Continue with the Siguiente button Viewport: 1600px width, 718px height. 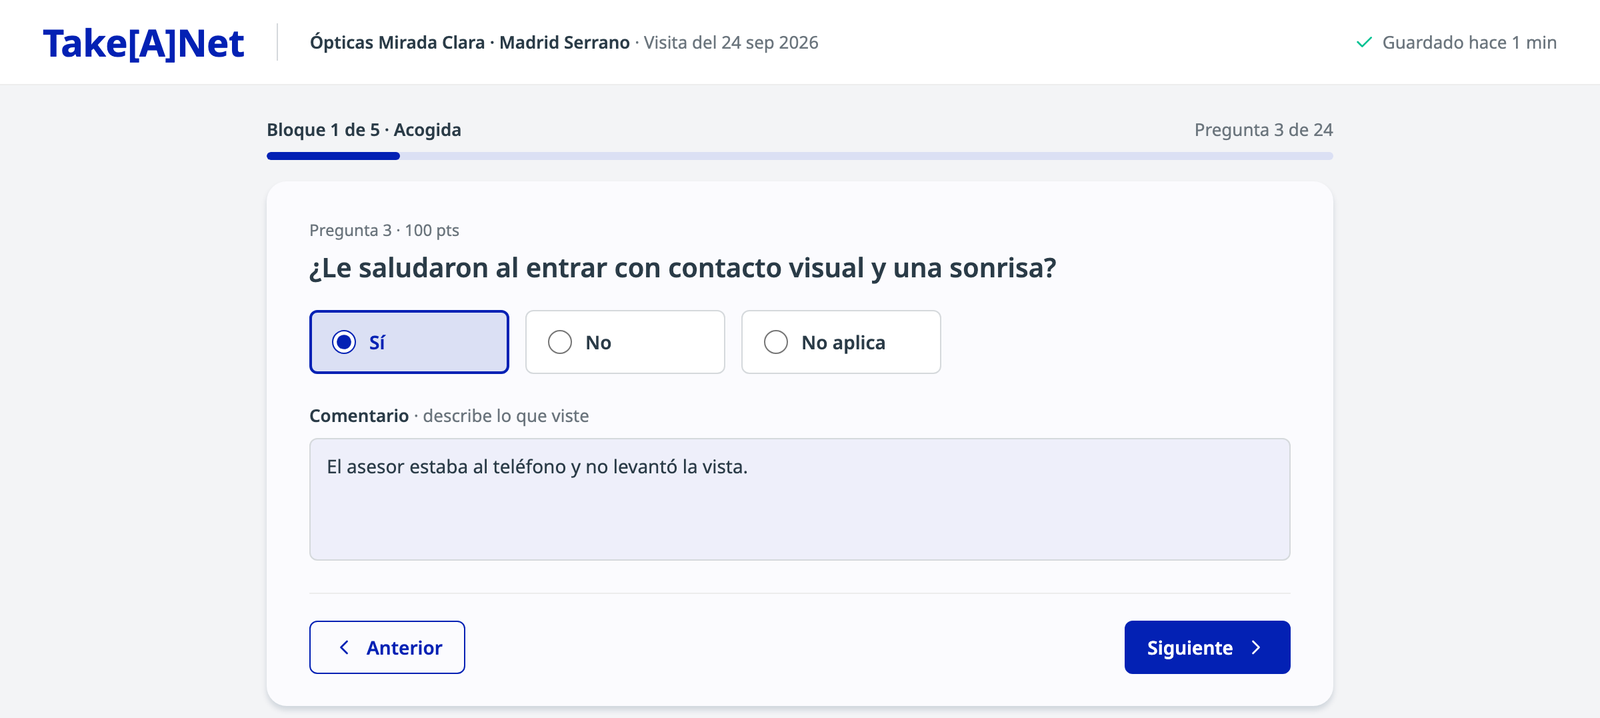coord(1207,647)
